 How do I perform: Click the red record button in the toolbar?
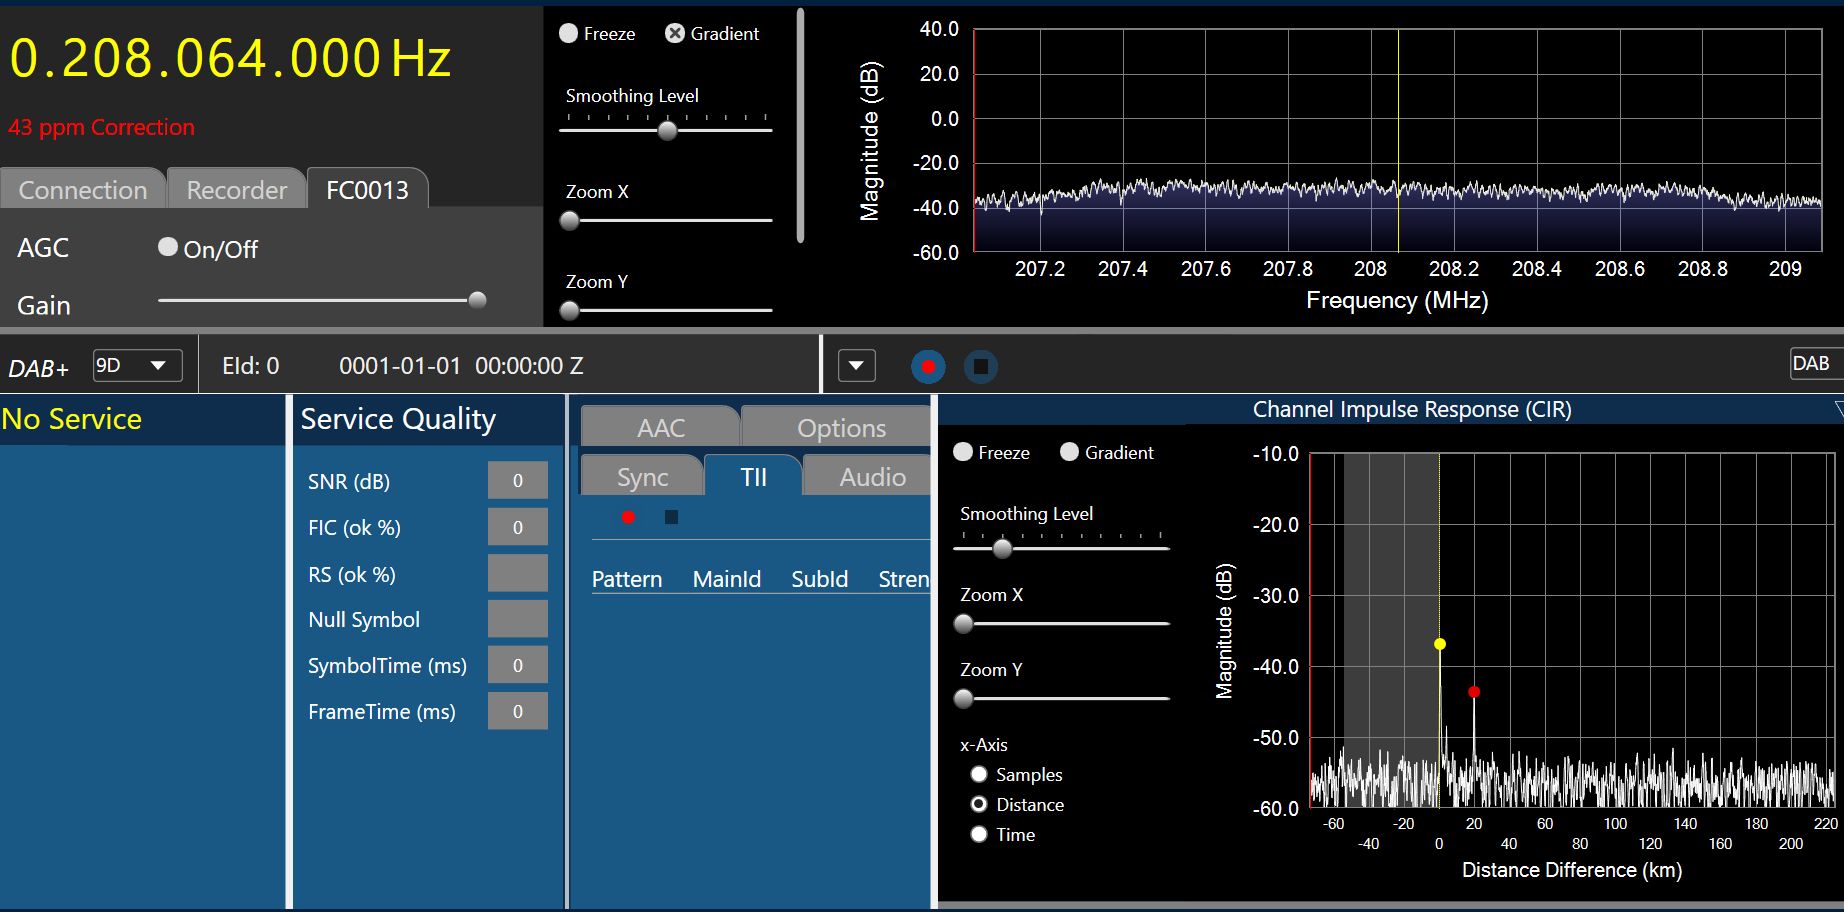(x=928, y=367)
